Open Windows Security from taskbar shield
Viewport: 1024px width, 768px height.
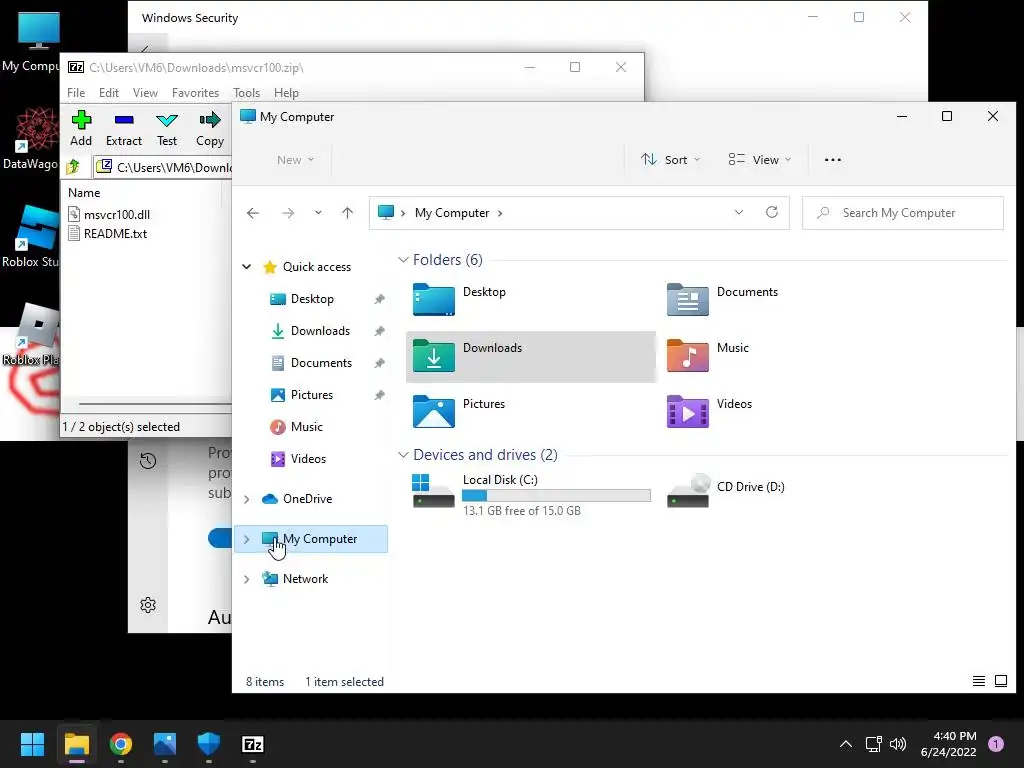coord(209,744)
